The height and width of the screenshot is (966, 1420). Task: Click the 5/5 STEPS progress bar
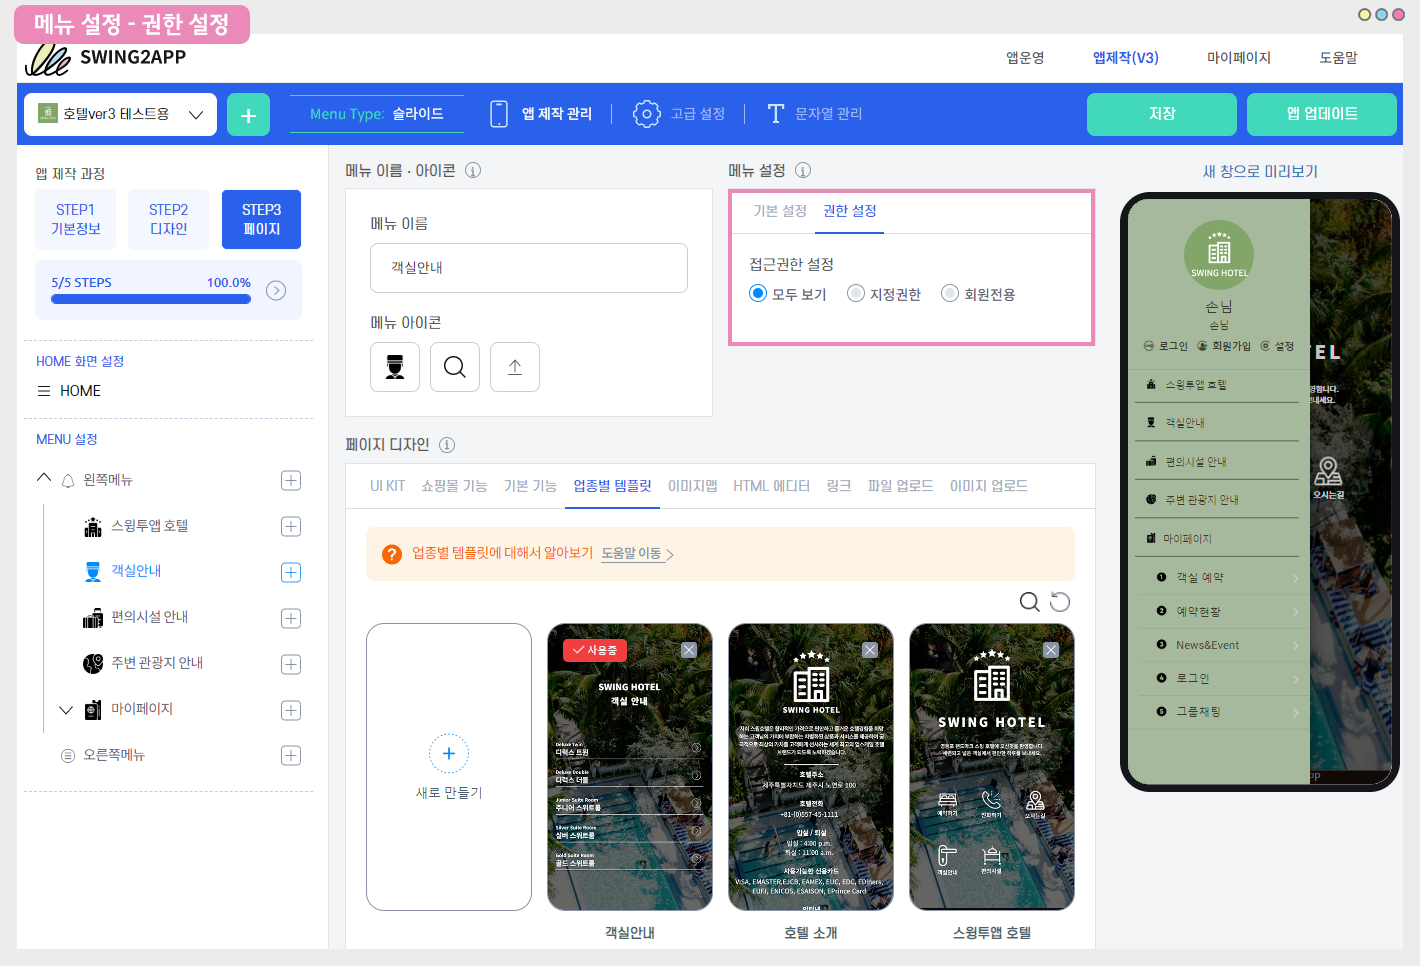tap(151, 298)
